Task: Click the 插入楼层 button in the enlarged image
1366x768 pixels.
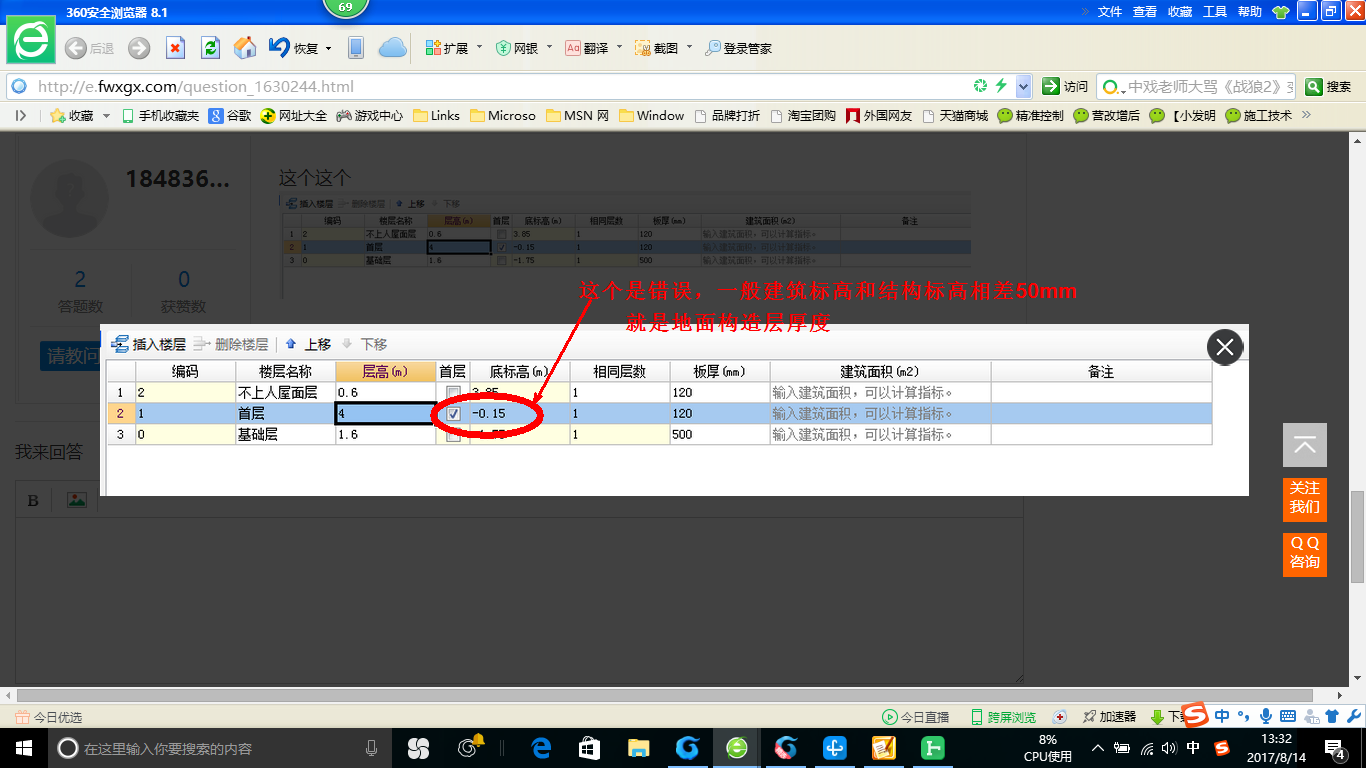Action: click(148, 344)
